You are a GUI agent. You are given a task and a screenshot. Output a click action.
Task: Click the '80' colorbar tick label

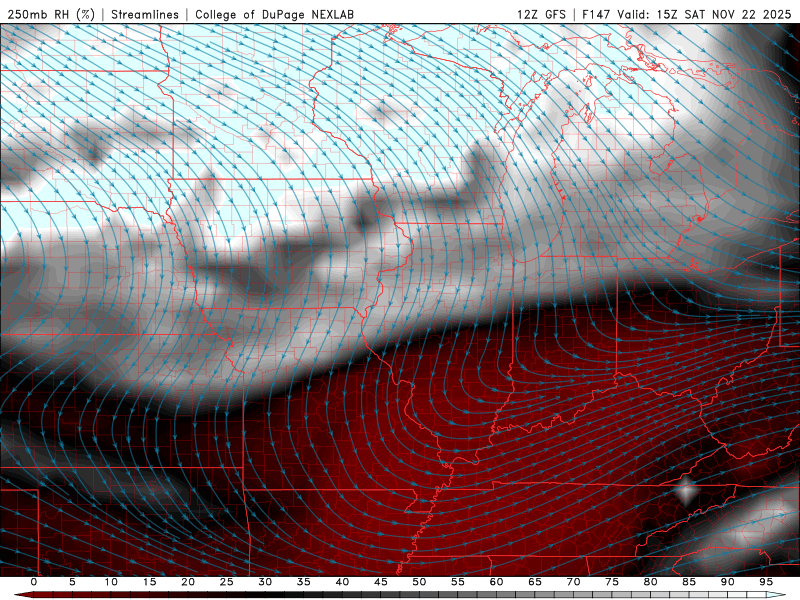(x=651, y=582)
